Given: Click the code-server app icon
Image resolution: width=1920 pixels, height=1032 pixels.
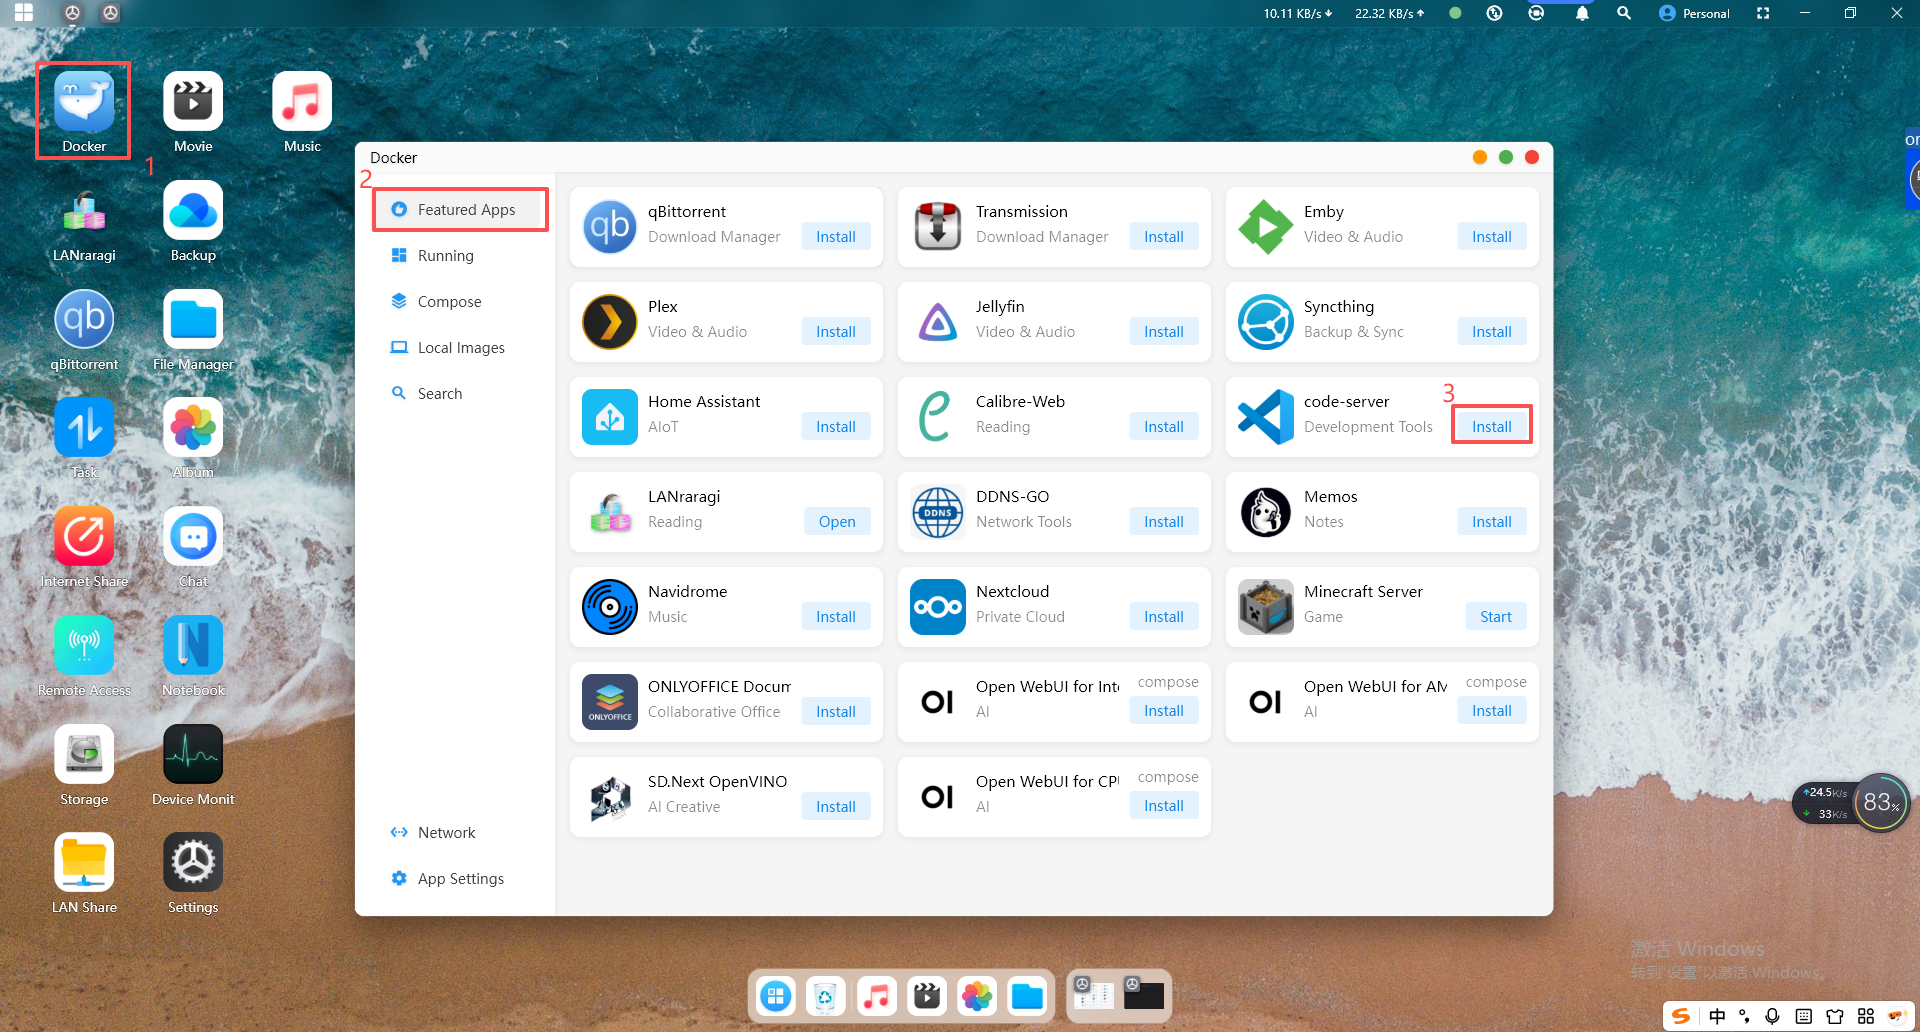Looking at the screenshot, I should point(1266,417).
